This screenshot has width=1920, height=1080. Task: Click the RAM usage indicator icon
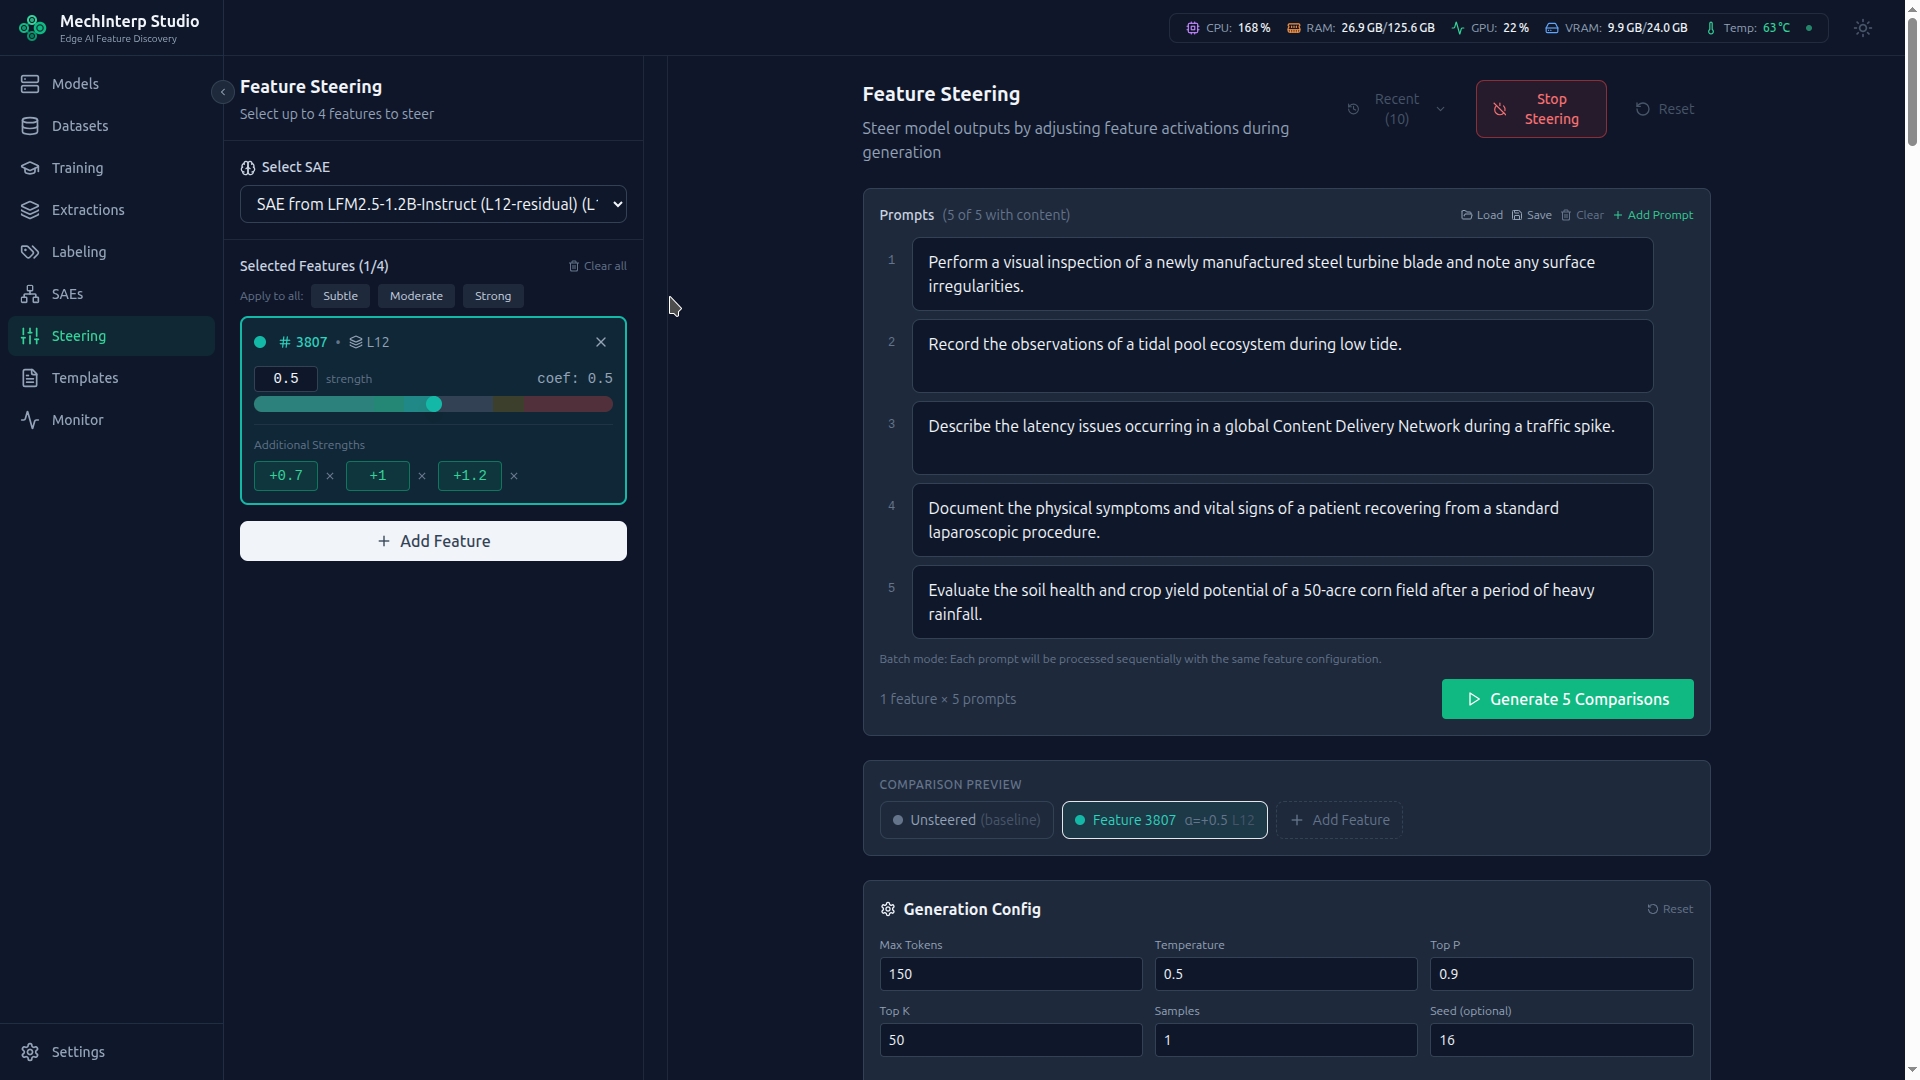coord(1293,28)
